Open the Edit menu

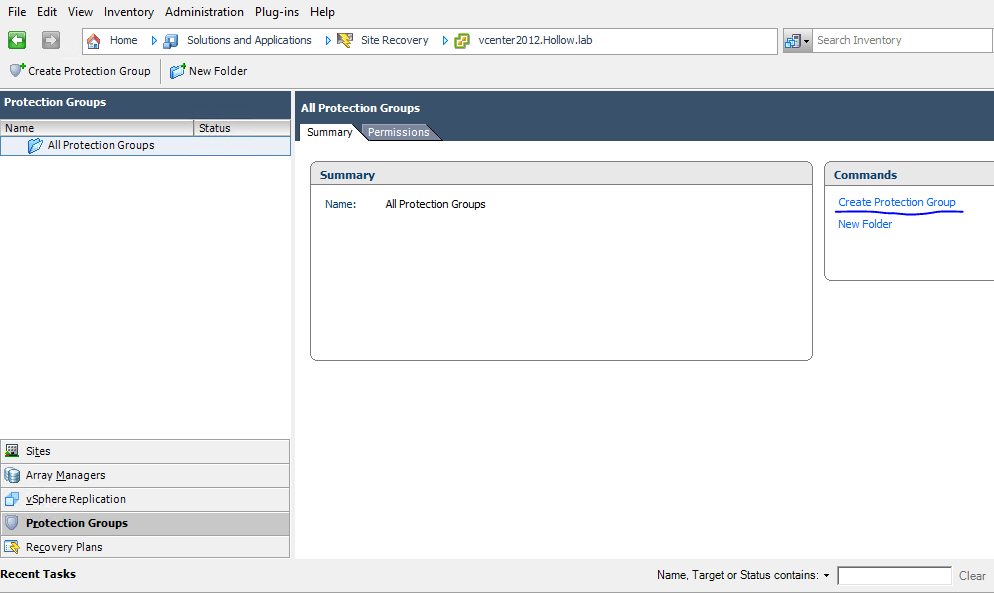(x=47, y=12)
